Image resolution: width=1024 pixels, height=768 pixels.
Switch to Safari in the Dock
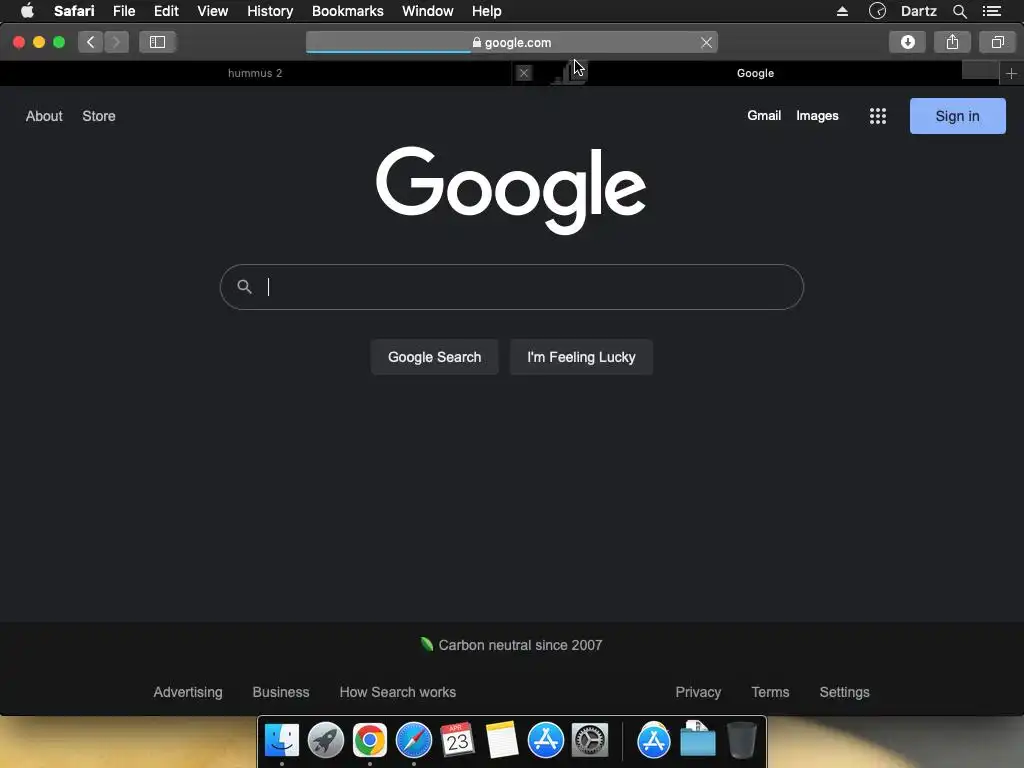tap(414, 740)
